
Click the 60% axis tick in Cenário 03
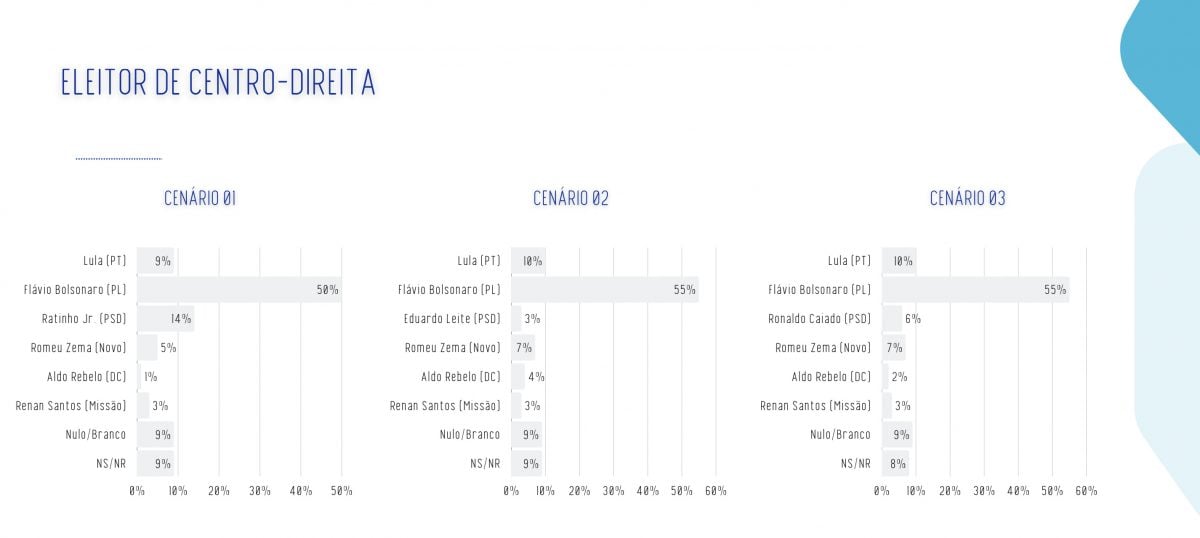1086,491
